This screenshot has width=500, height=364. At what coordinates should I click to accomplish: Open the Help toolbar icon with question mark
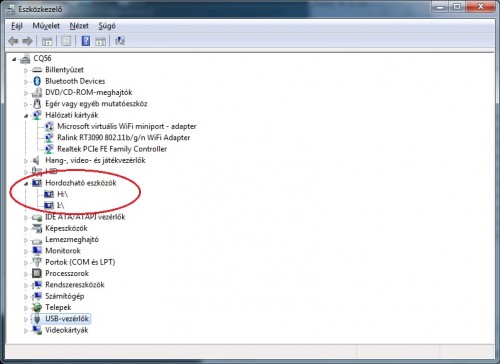tap(86, 41)
